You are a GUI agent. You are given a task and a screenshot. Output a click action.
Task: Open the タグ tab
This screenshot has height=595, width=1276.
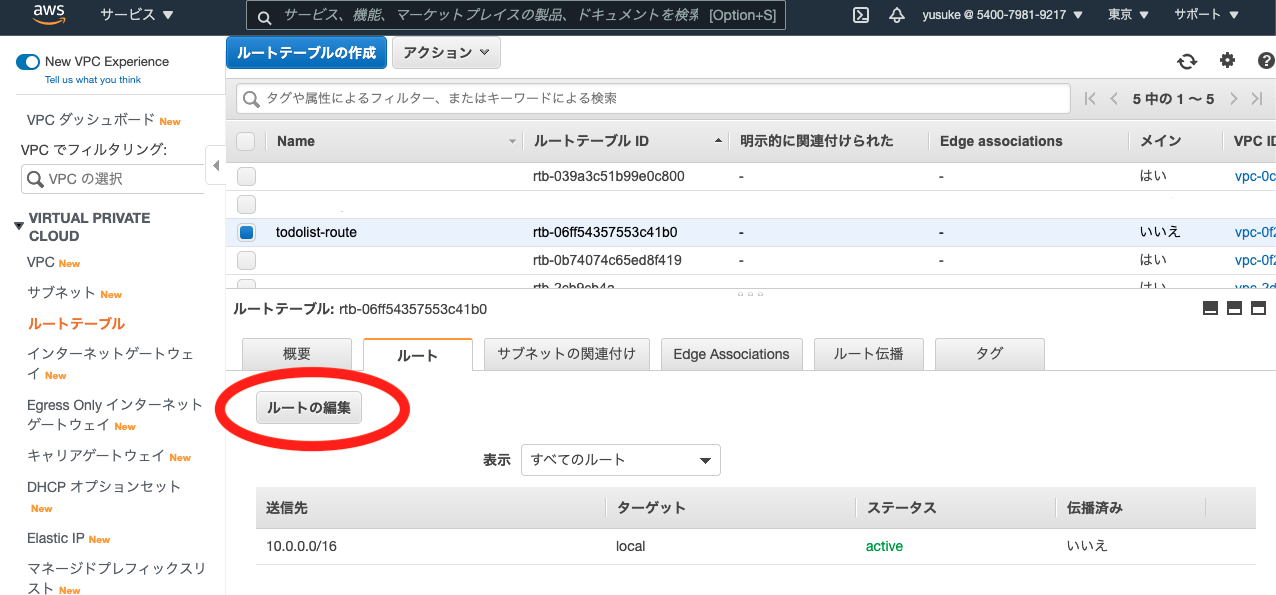coord(989,354)
